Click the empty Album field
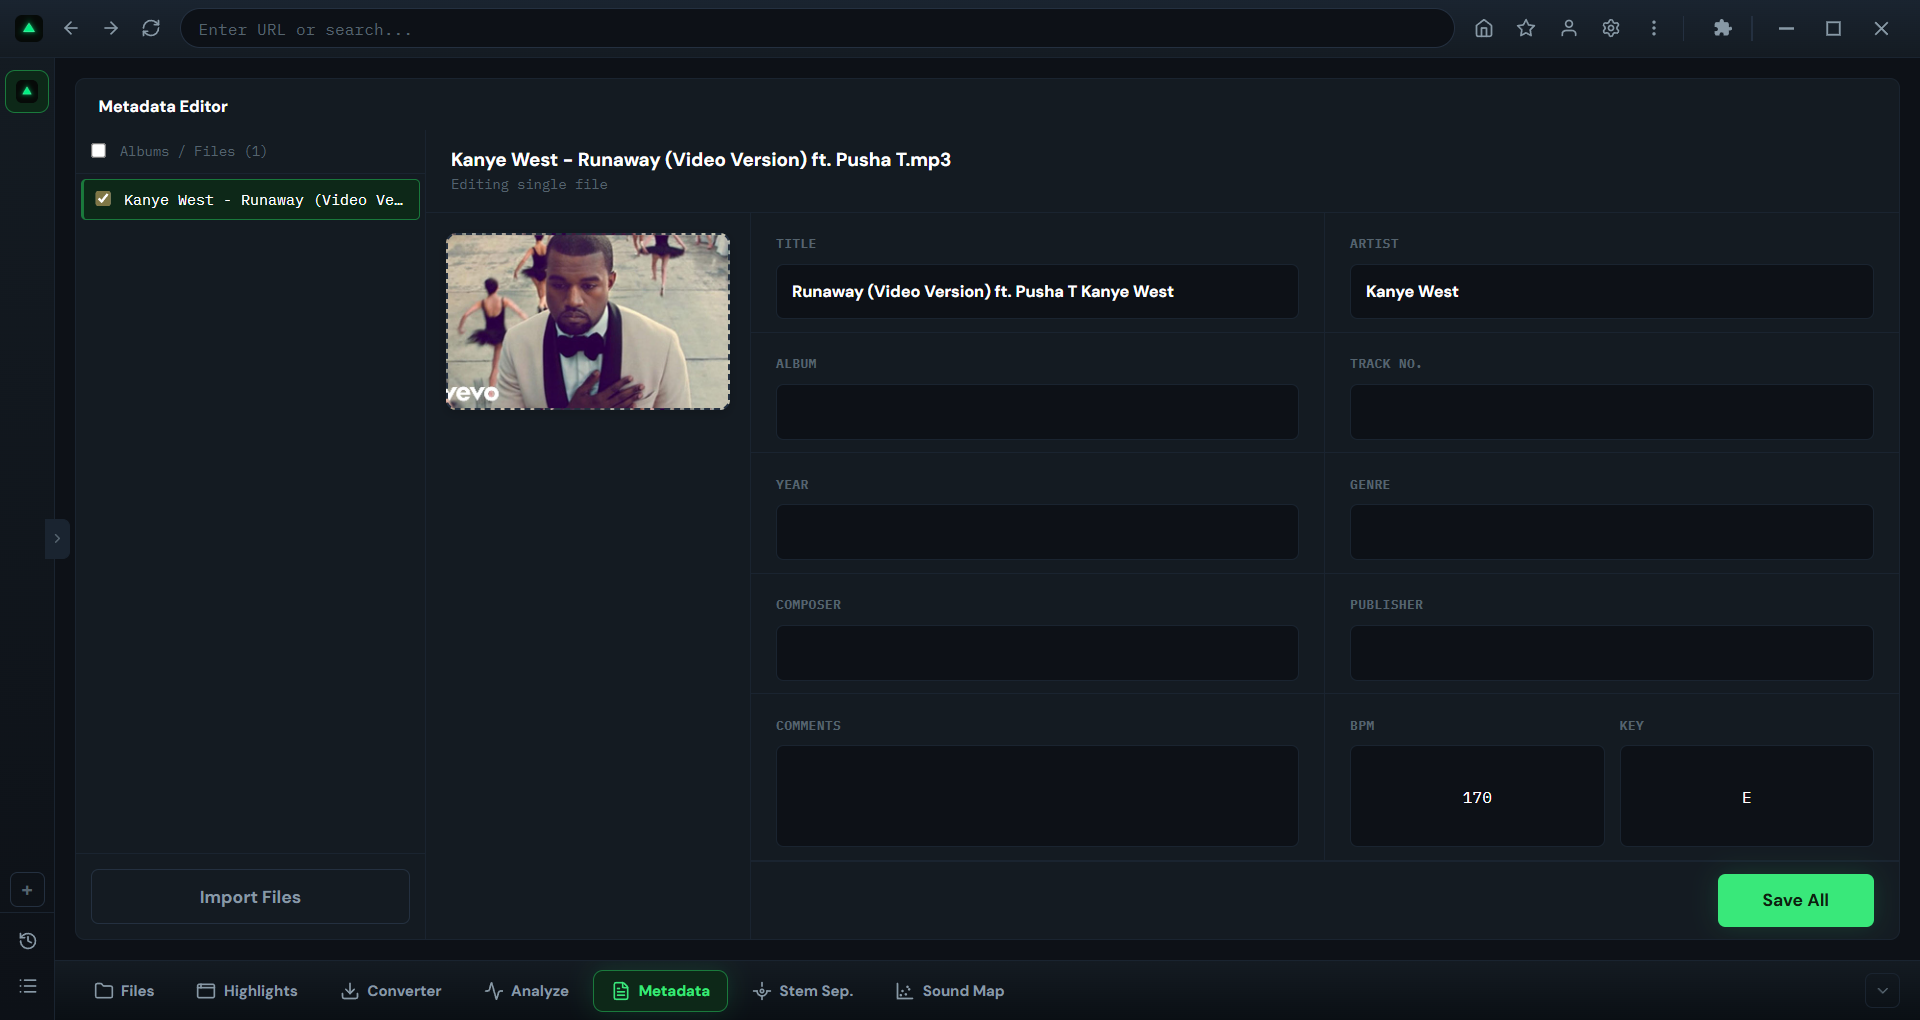This screenshot has height=1020, width=1920. [x=1037, y=412]
